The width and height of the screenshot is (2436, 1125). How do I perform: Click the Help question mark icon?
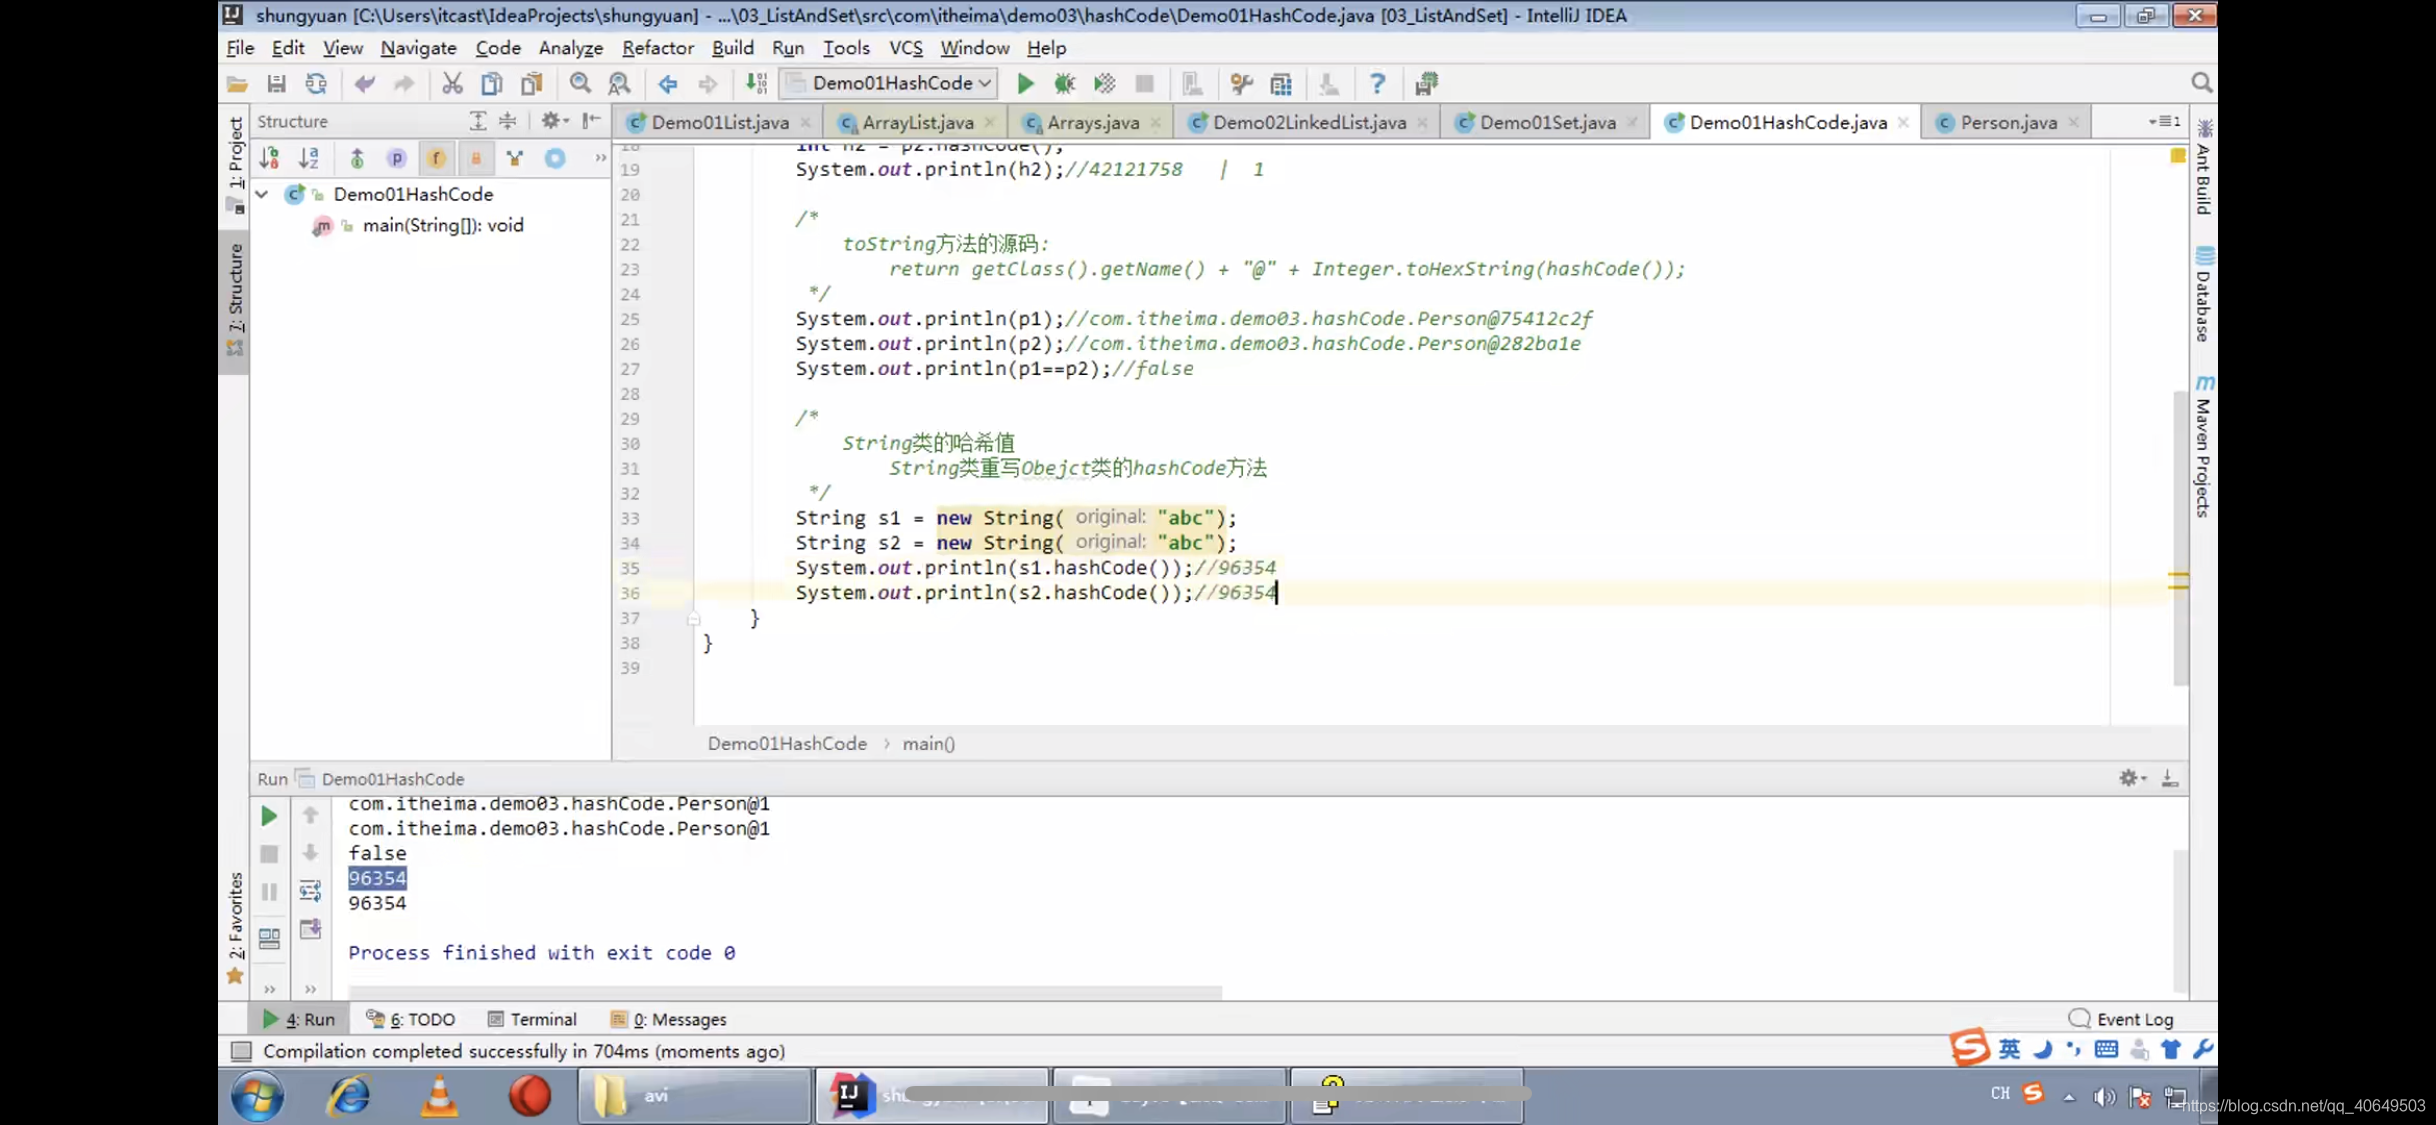1377,84
